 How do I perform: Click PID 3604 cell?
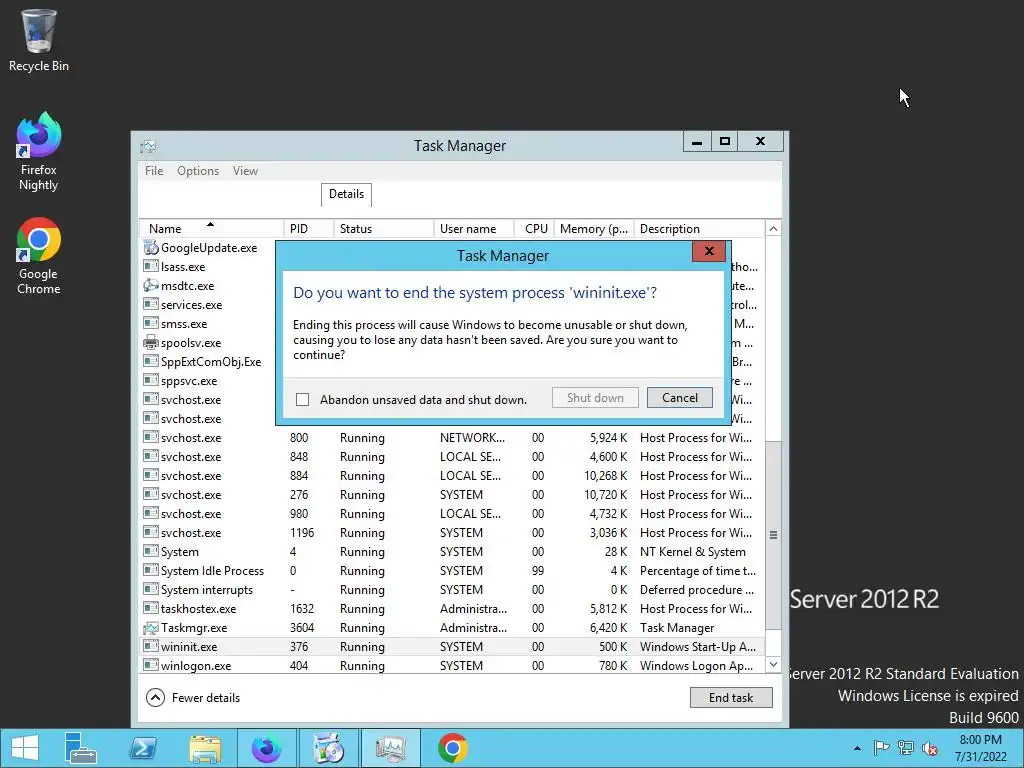pos(302,628)
